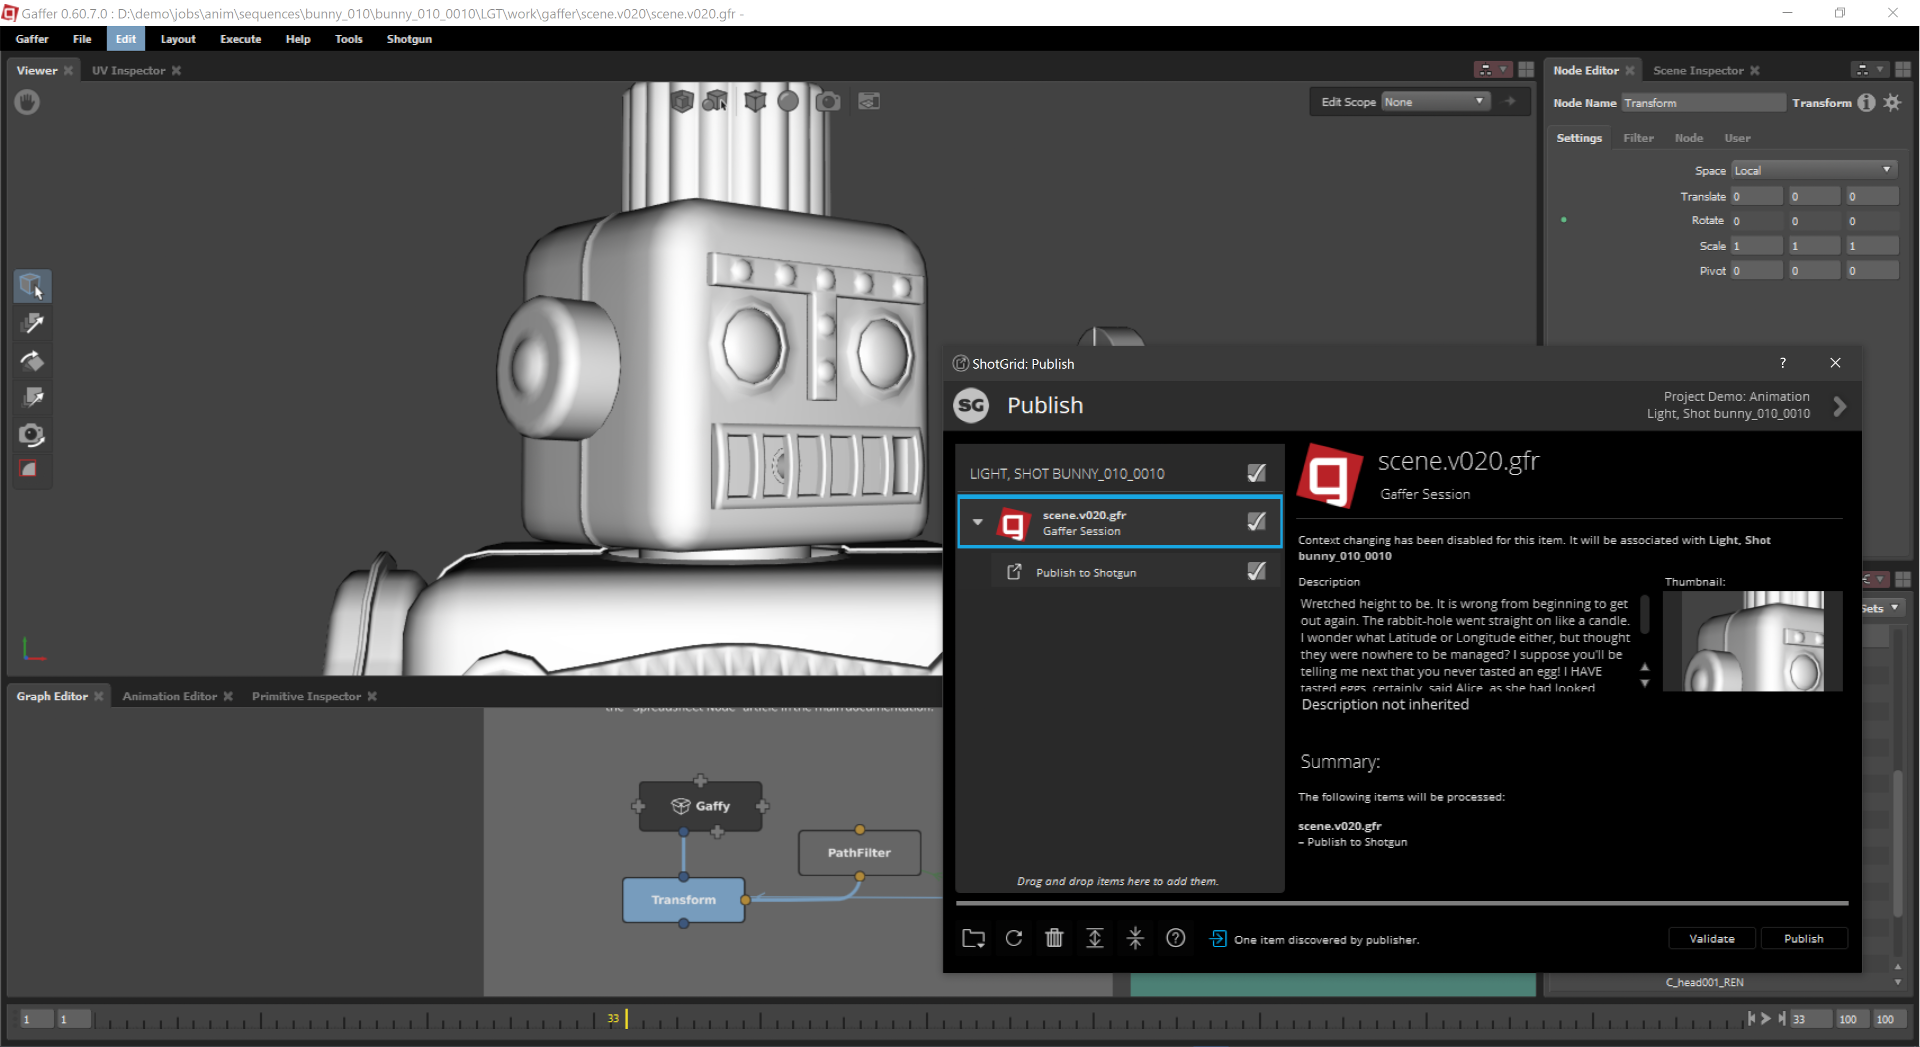Click the wireframe cube icon before the sphere
This screenshot has height=1047, width=1920.
[755, 101]
